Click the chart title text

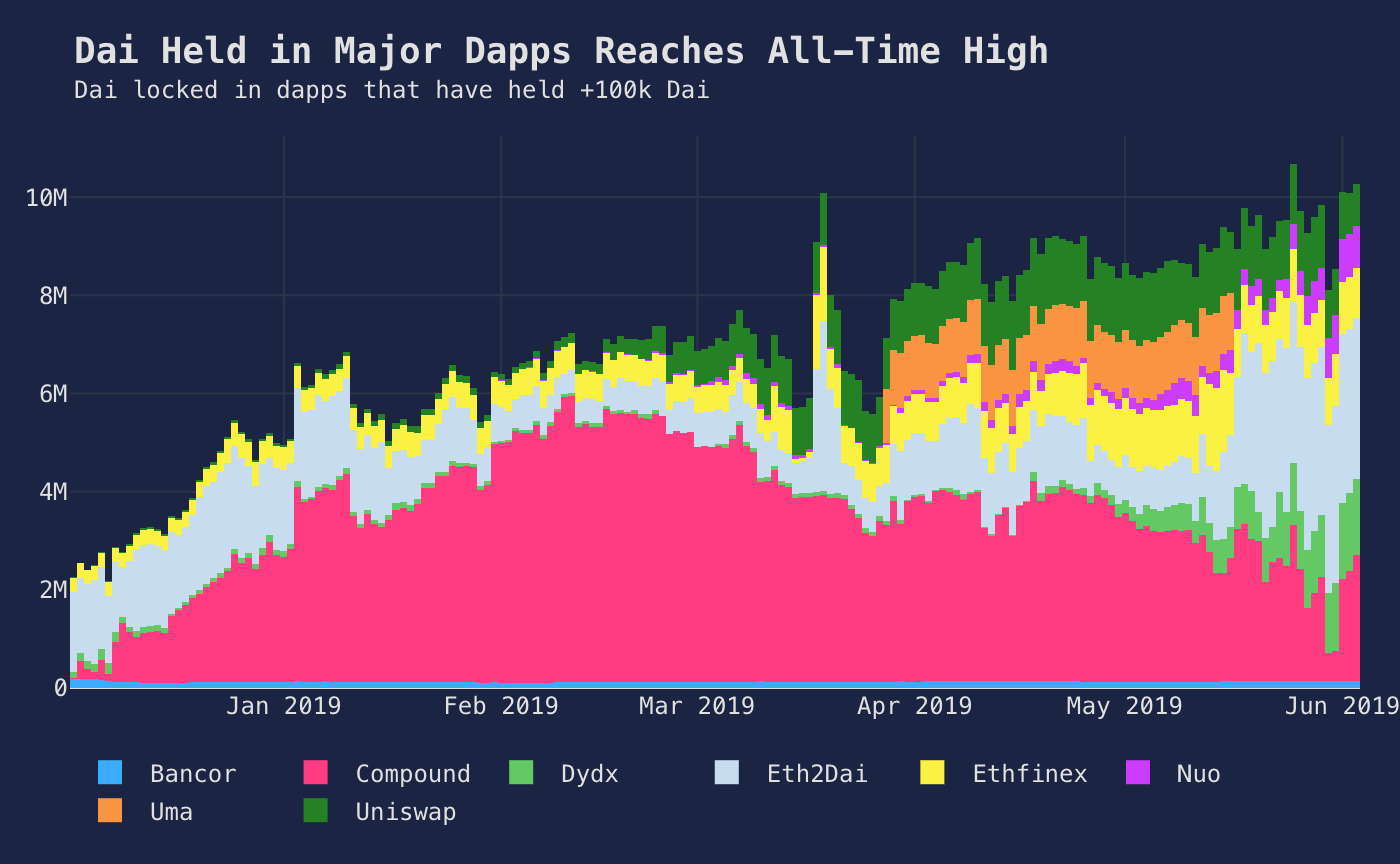tap(562, 51)
